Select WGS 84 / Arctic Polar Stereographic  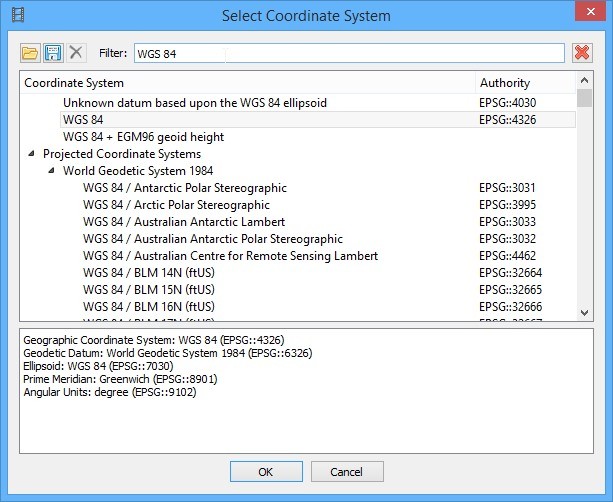[x=176, y=205]
